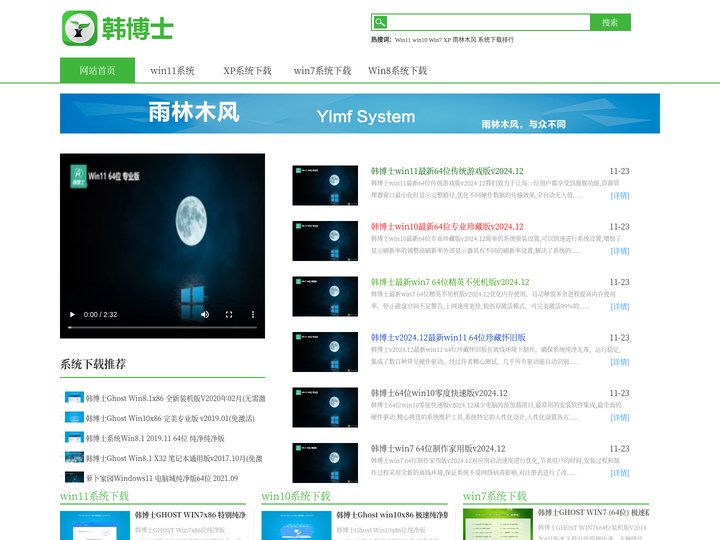Click icon beside Ghost Win8.1x86 全新装机版 row
Viewport: 720px width, 540px height.
[74, 397]
